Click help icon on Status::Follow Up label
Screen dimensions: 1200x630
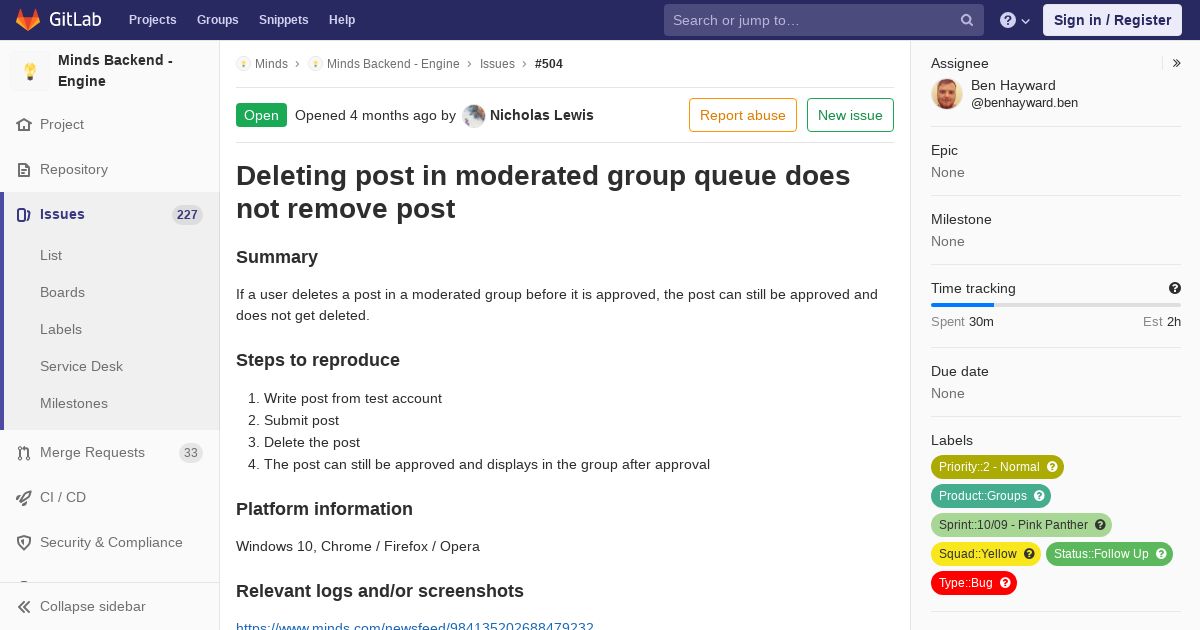(x=1161, y=554)
